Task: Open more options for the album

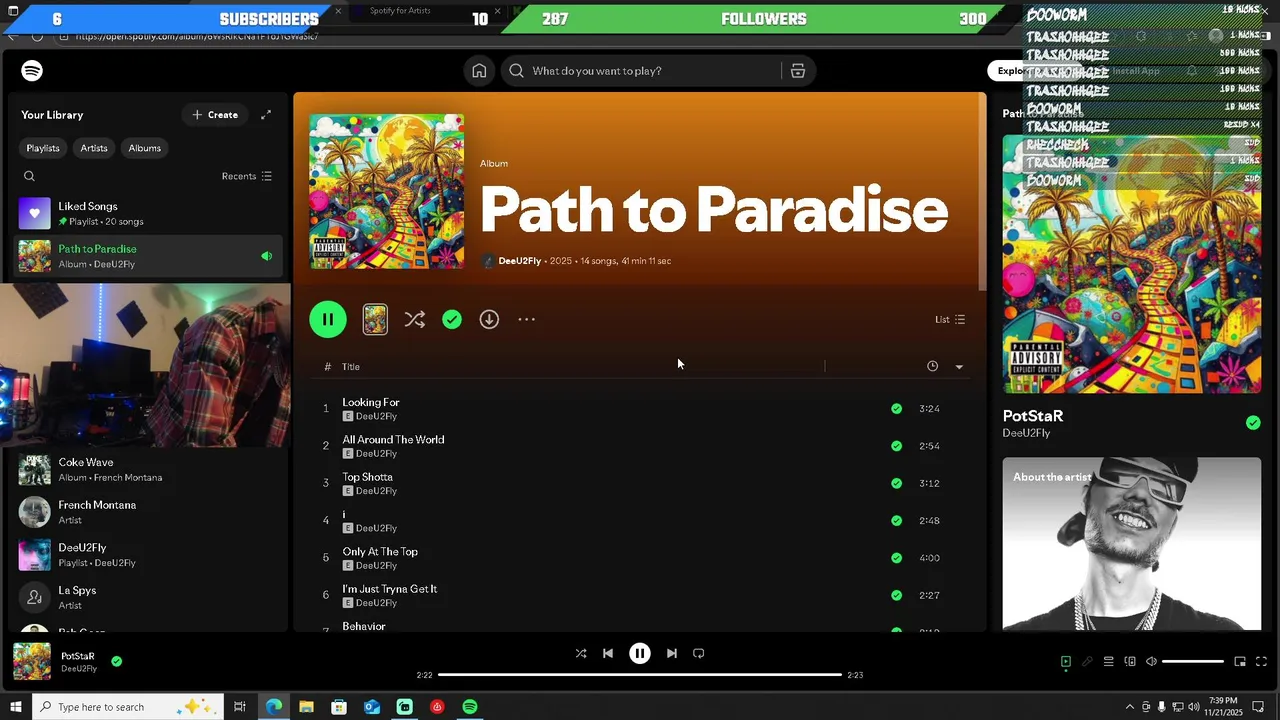Action: [527, 319]
